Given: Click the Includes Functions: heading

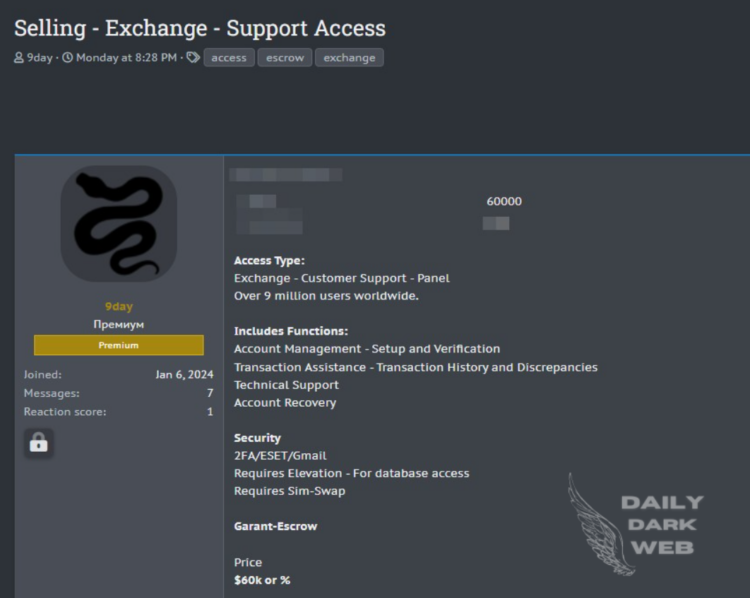Looking at the screenshot, I should (291, 331).
